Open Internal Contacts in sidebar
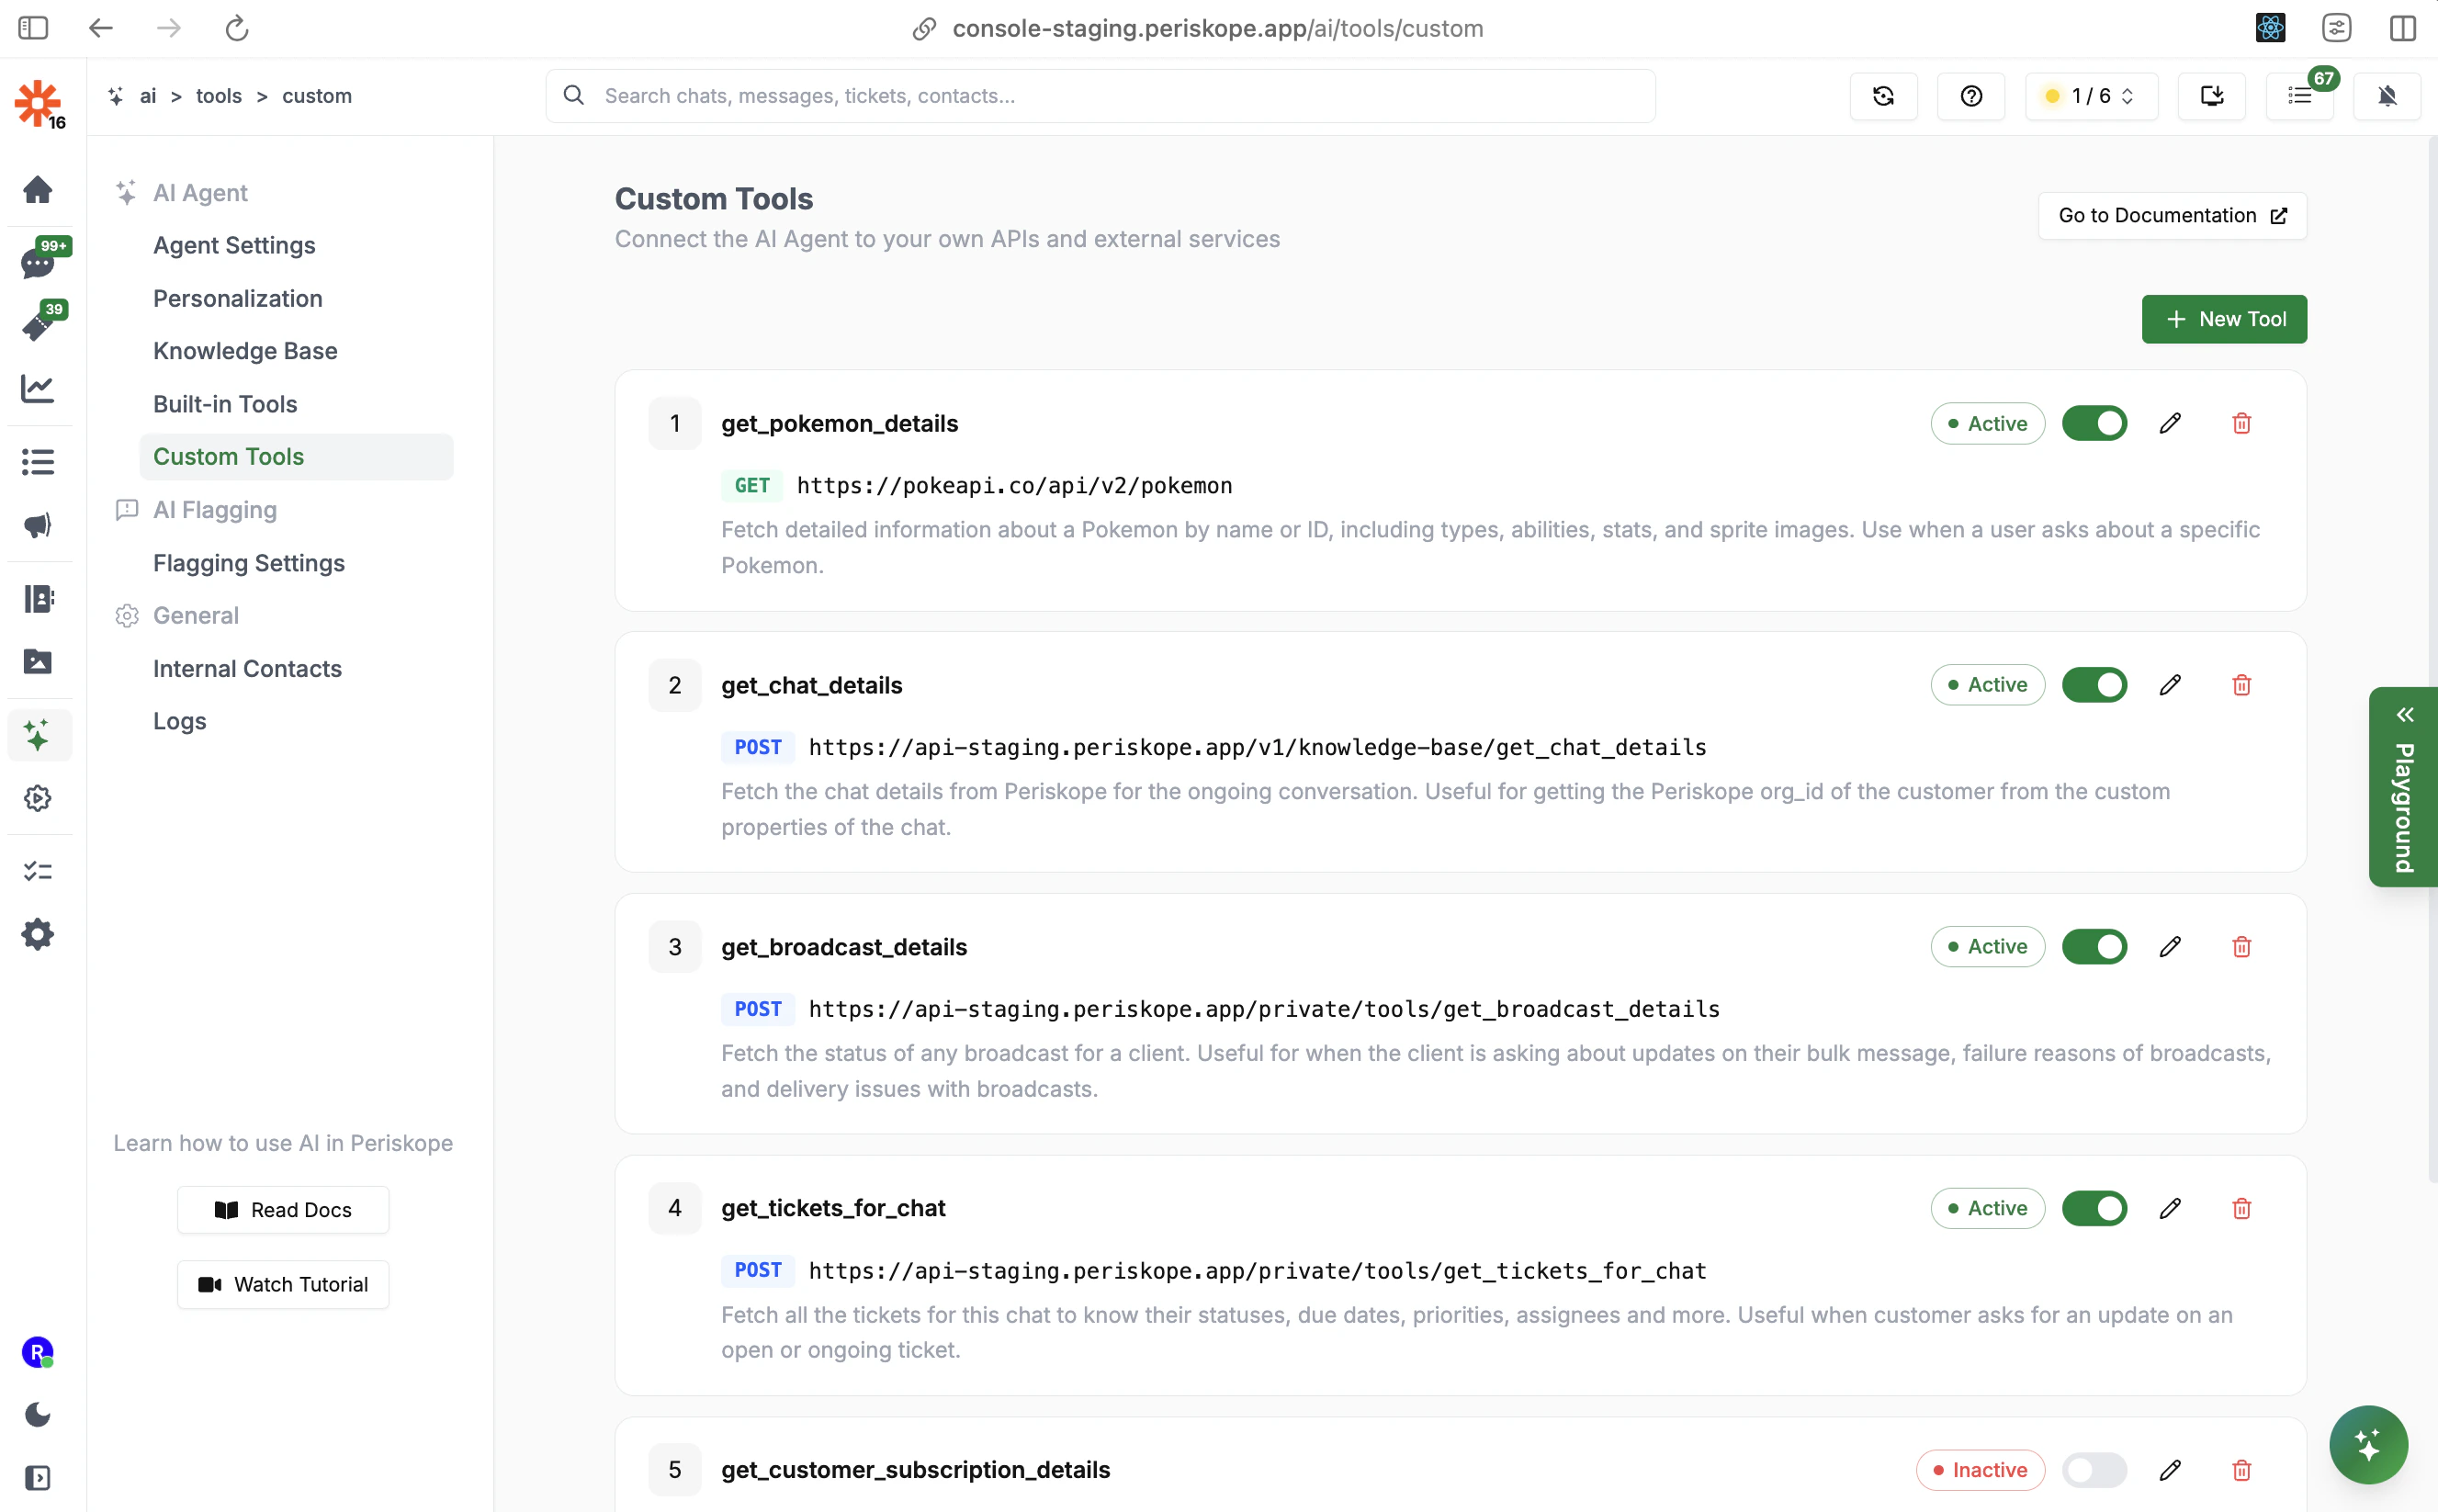The height and width of the screenshot is (1512, 2438). 247,669
